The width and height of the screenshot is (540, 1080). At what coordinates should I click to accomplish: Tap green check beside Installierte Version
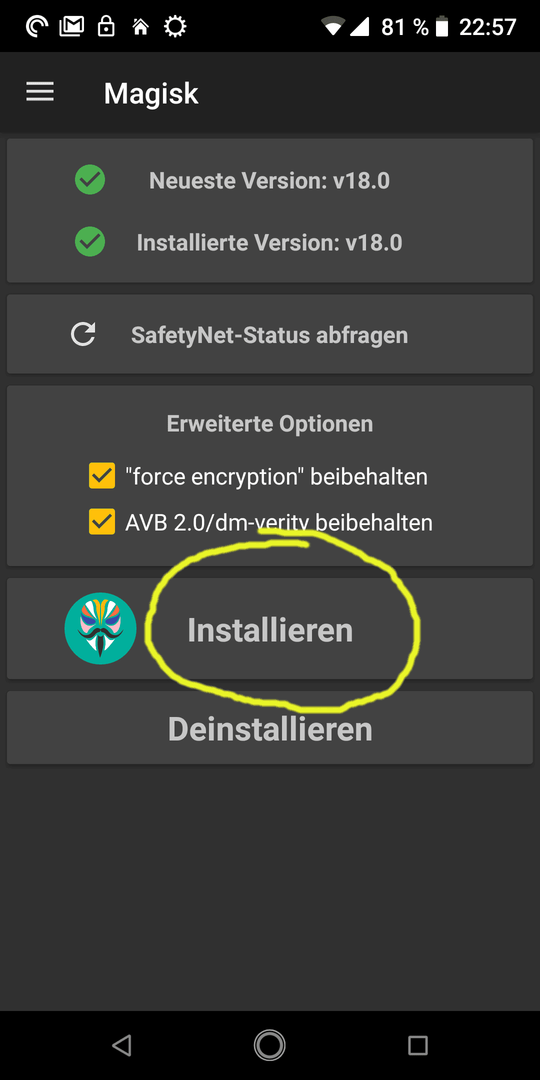pos(90,242)
